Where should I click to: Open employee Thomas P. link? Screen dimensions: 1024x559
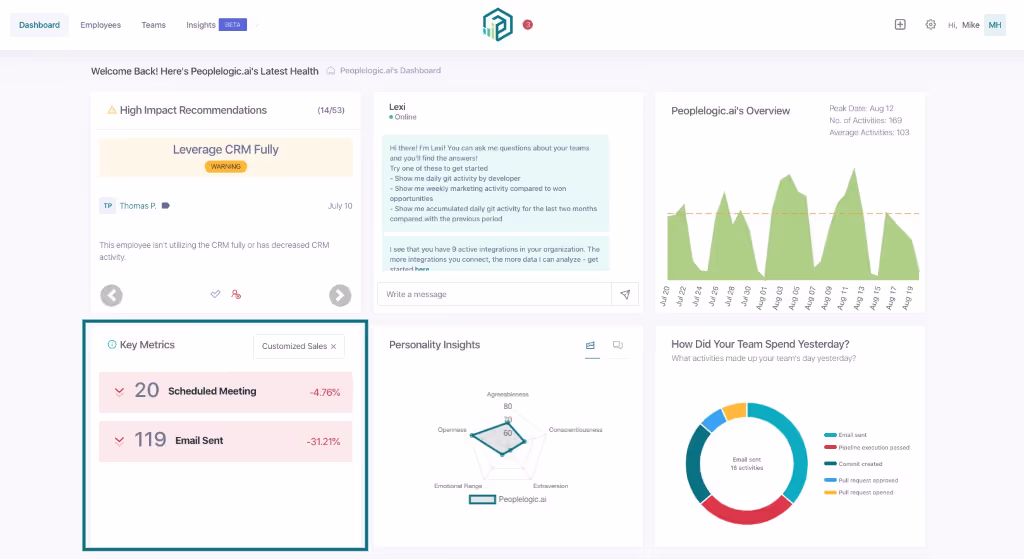click(138, 206)
